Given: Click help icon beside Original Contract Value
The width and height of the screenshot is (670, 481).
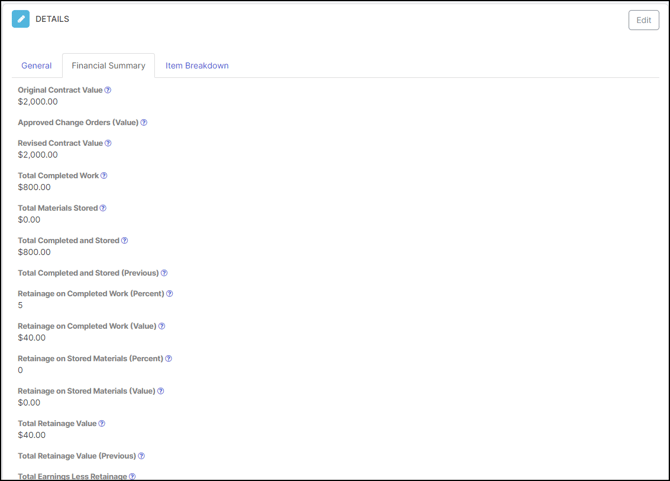Looking at the screenshot, I should pos(108,90).
